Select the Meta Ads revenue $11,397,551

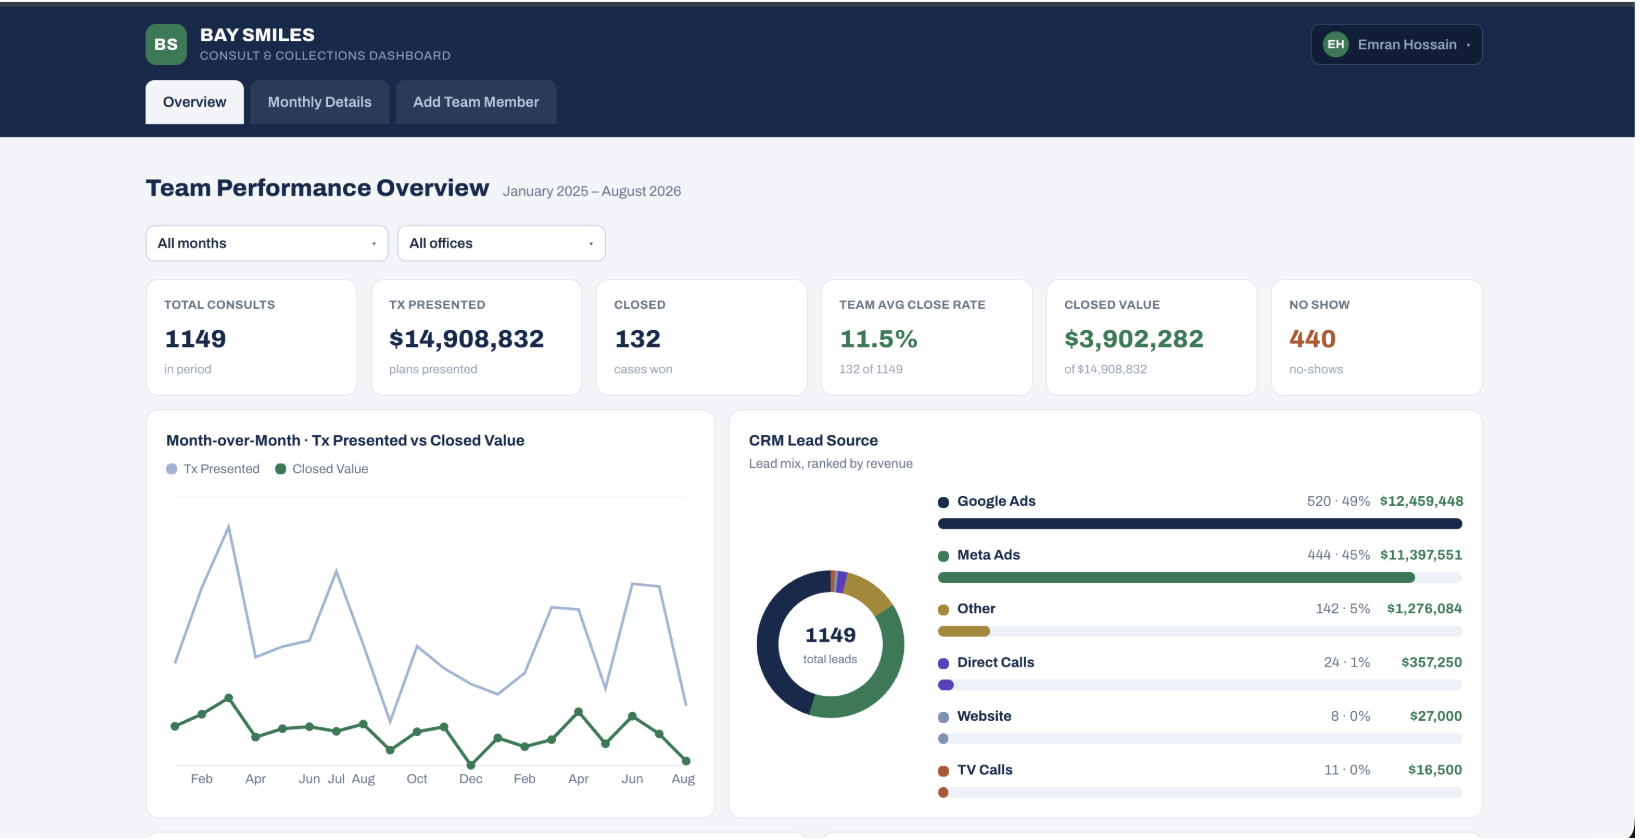coord(1421,555)
